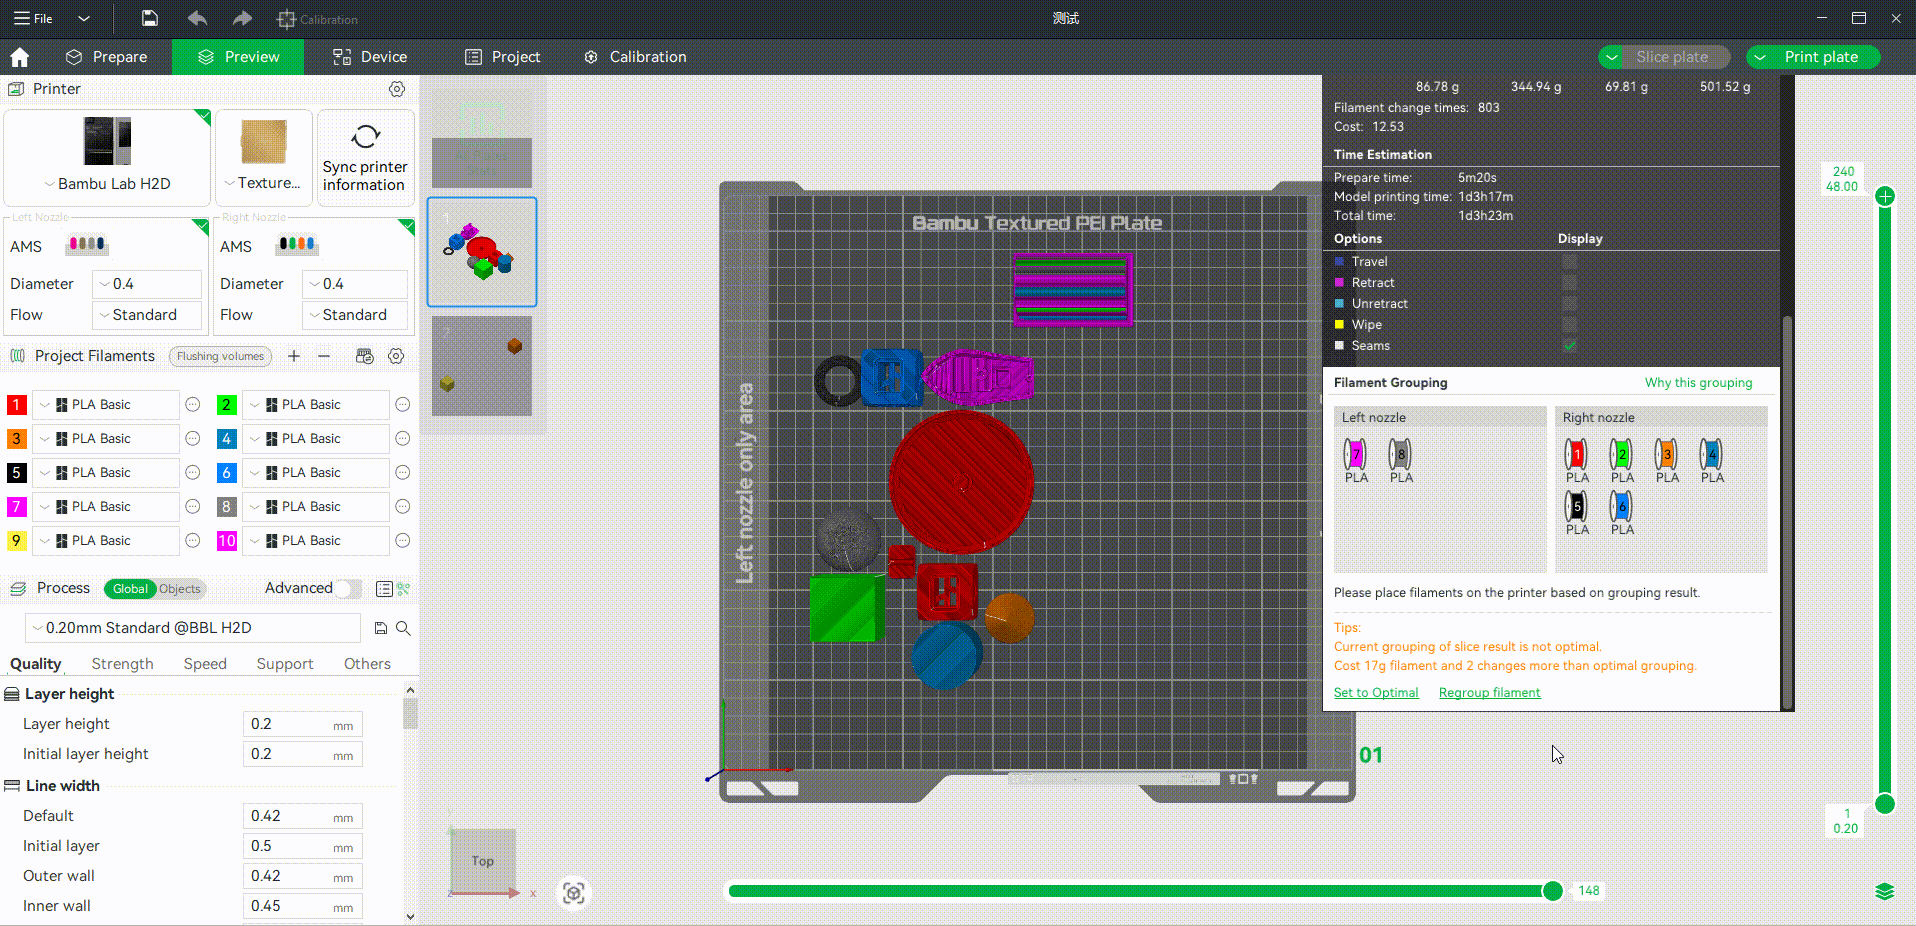The width and height of the screenshot is (1916, 926).
Task: Open the Bambu Lab H2D printer dropdown
Action: pyautogui.click(x=108, y=184)
